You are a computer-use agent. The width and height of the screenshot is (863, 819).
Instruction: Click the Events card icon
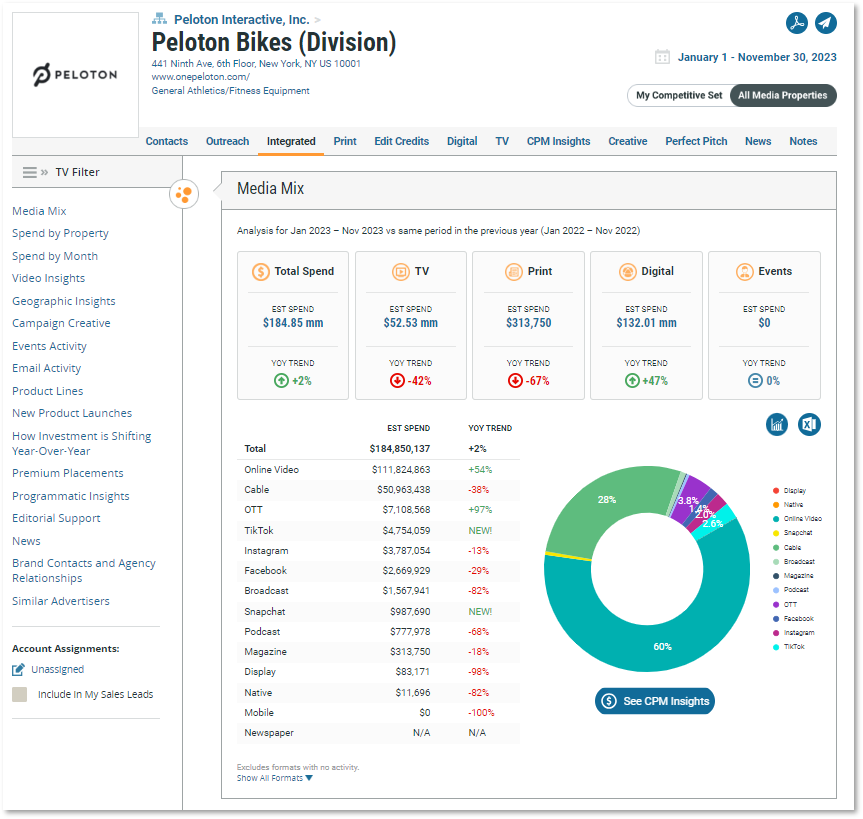(x=745, y=271)
